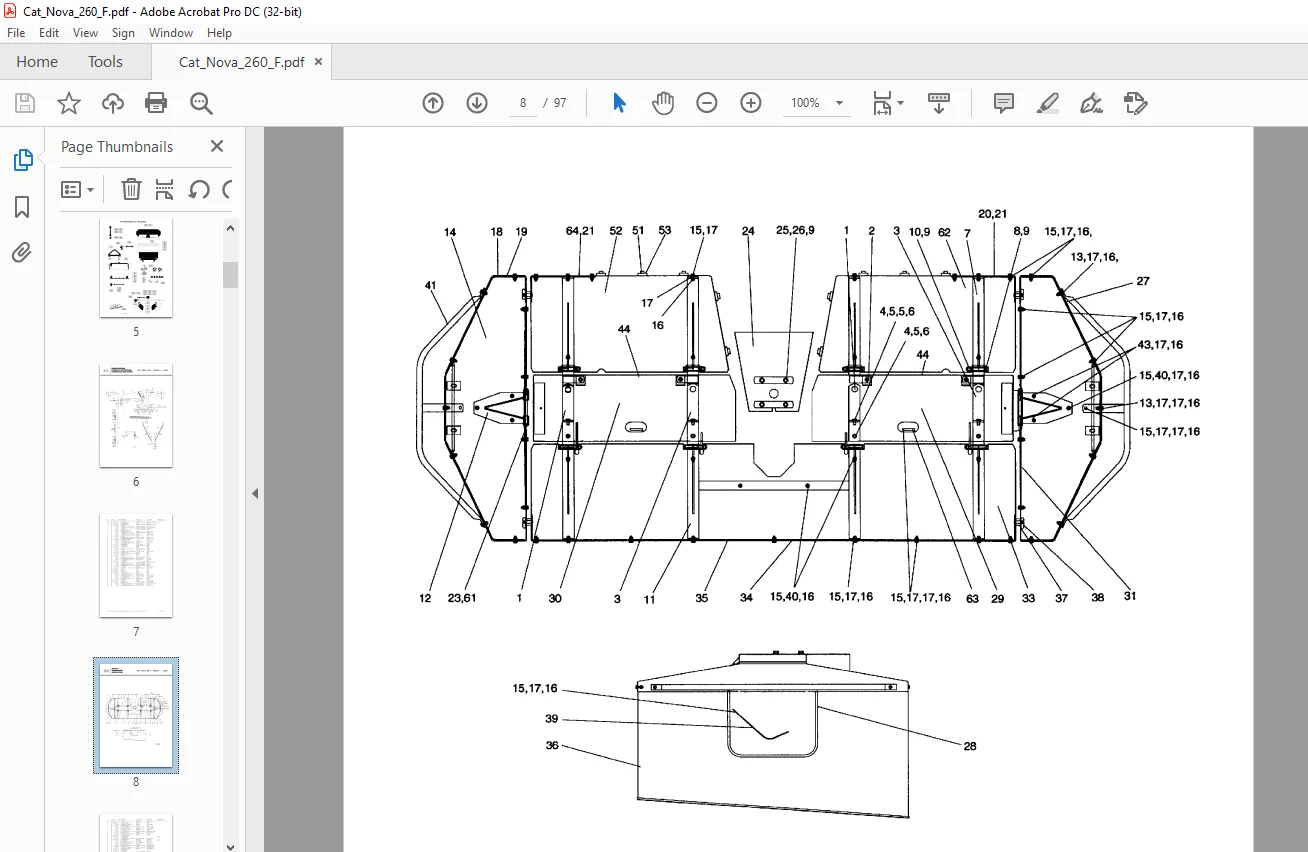This screenshot has width=1308, height=852.
Task: Select the highlighter pen tool
Action: point(1047,103)
